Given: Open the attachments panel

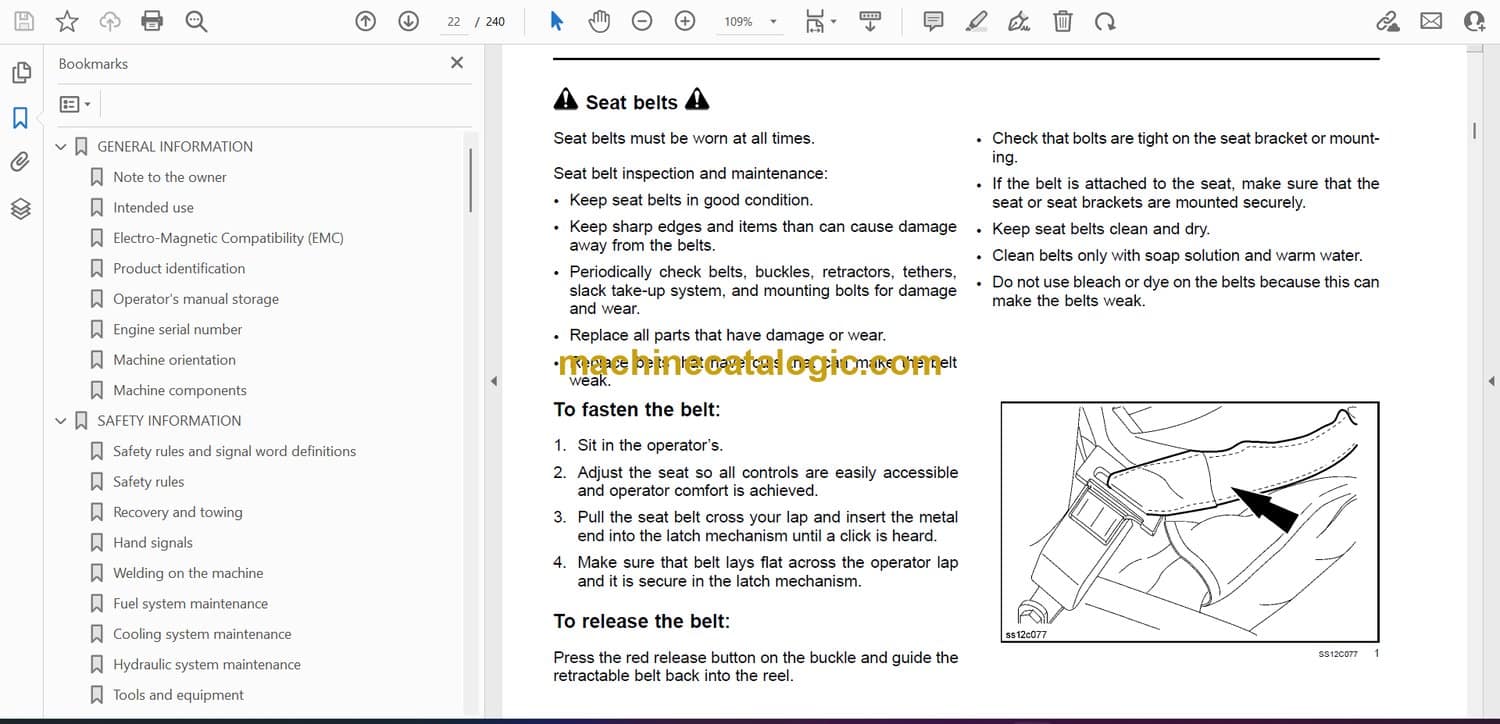Looking at the screenshot, I should [x=21, y=162].
